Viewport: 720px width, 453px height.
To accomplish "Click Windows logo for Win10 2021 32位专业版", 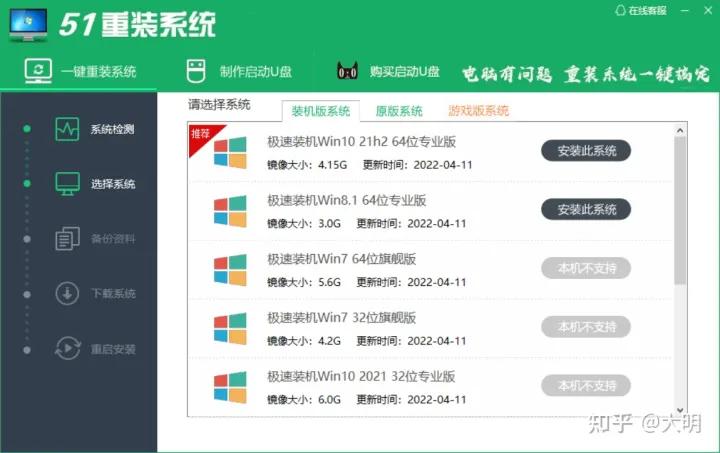I will tap(230, 387).
